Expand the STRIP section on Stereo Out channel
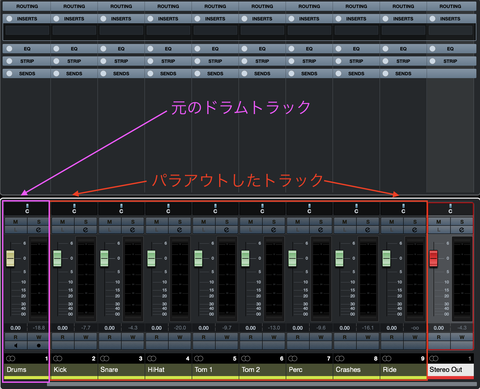This screenshot has width=480, height=389. (450, 61)
